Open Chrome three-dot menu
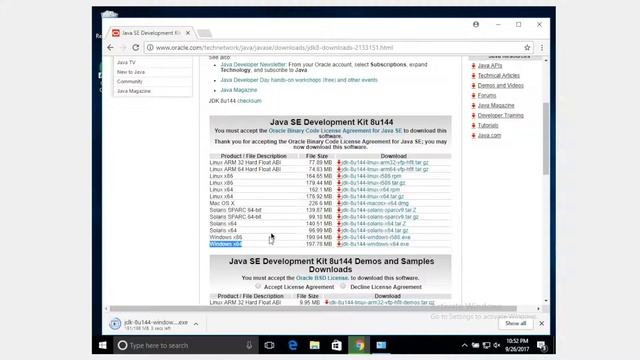 coord(542,48)
